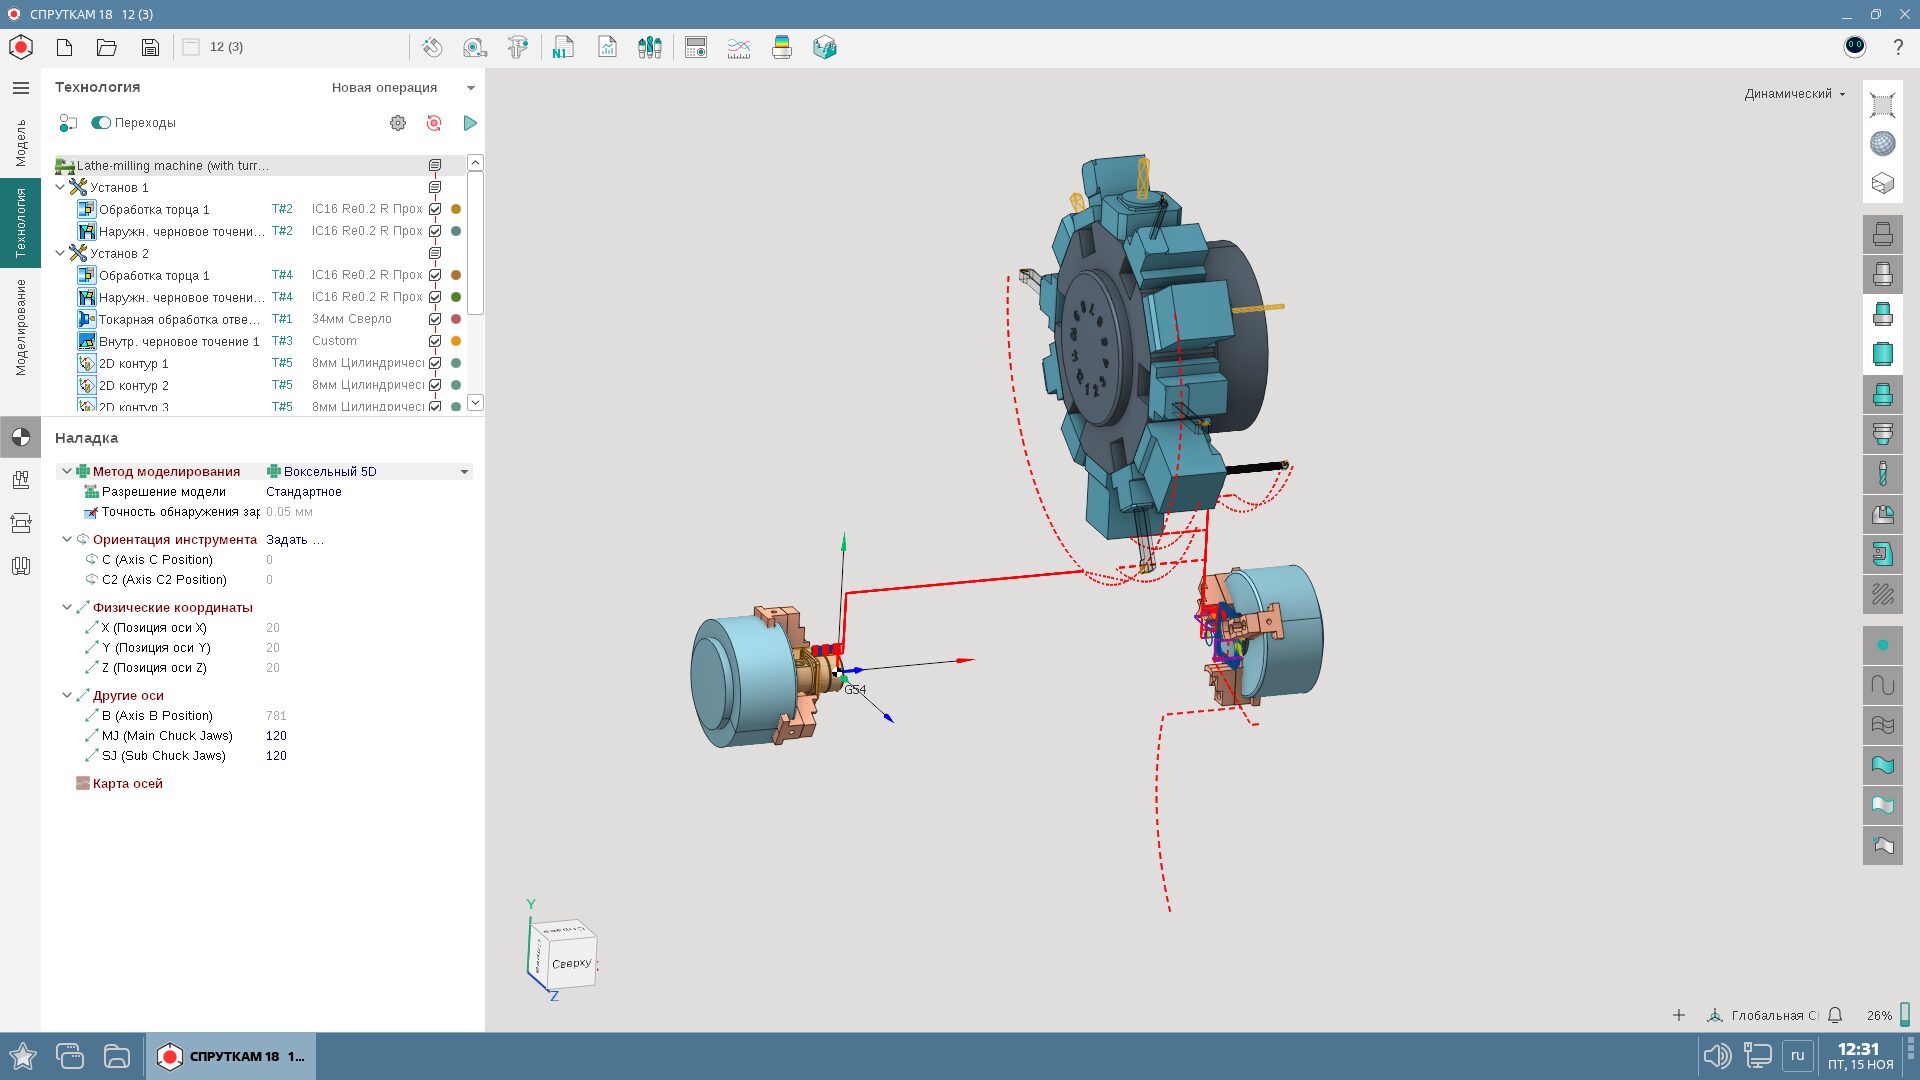1920x1080 pixels.
Task: Click the help question mark icon
Action: point(1898,47)
